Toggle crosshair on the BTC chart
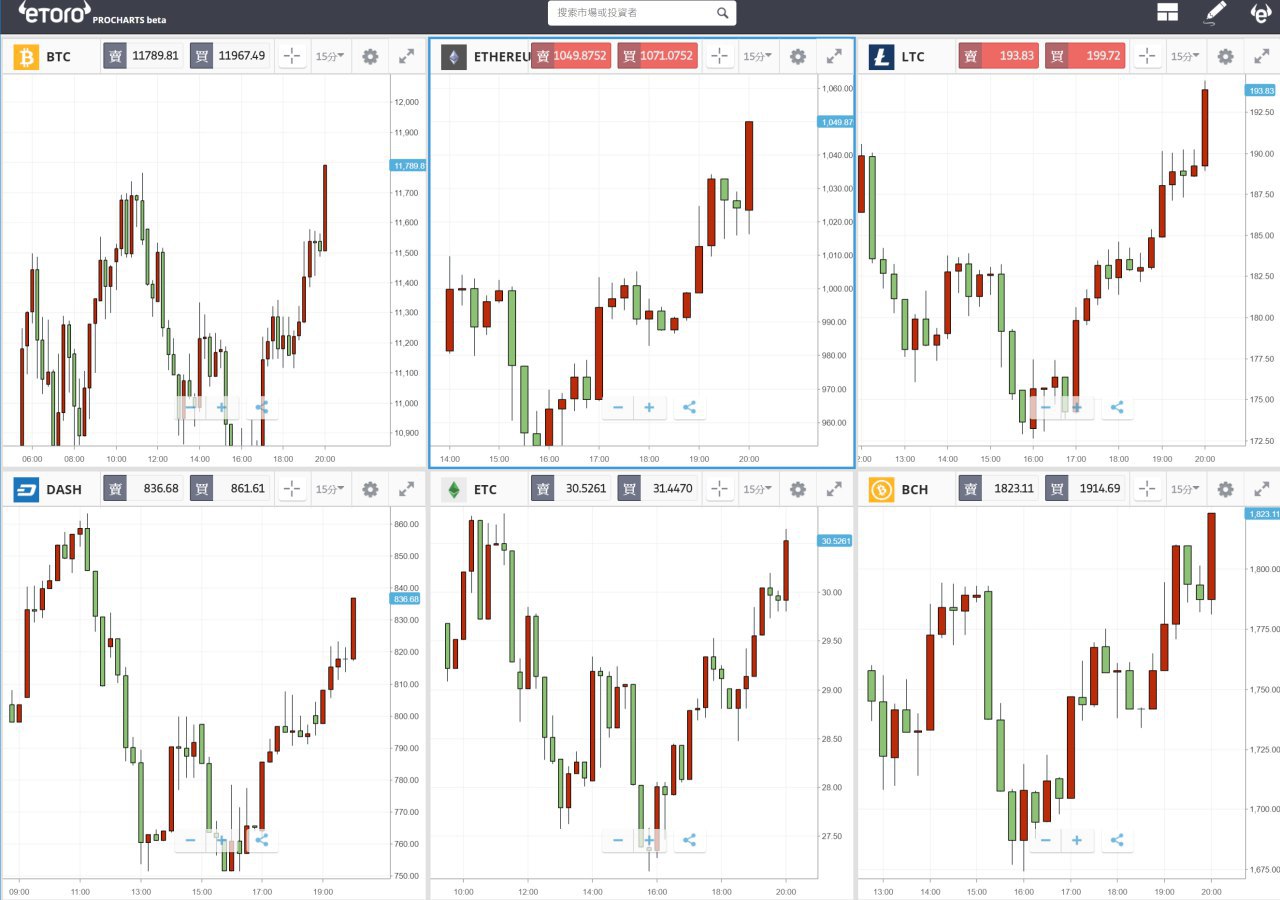1280x900 pixels. pos(291,57)
